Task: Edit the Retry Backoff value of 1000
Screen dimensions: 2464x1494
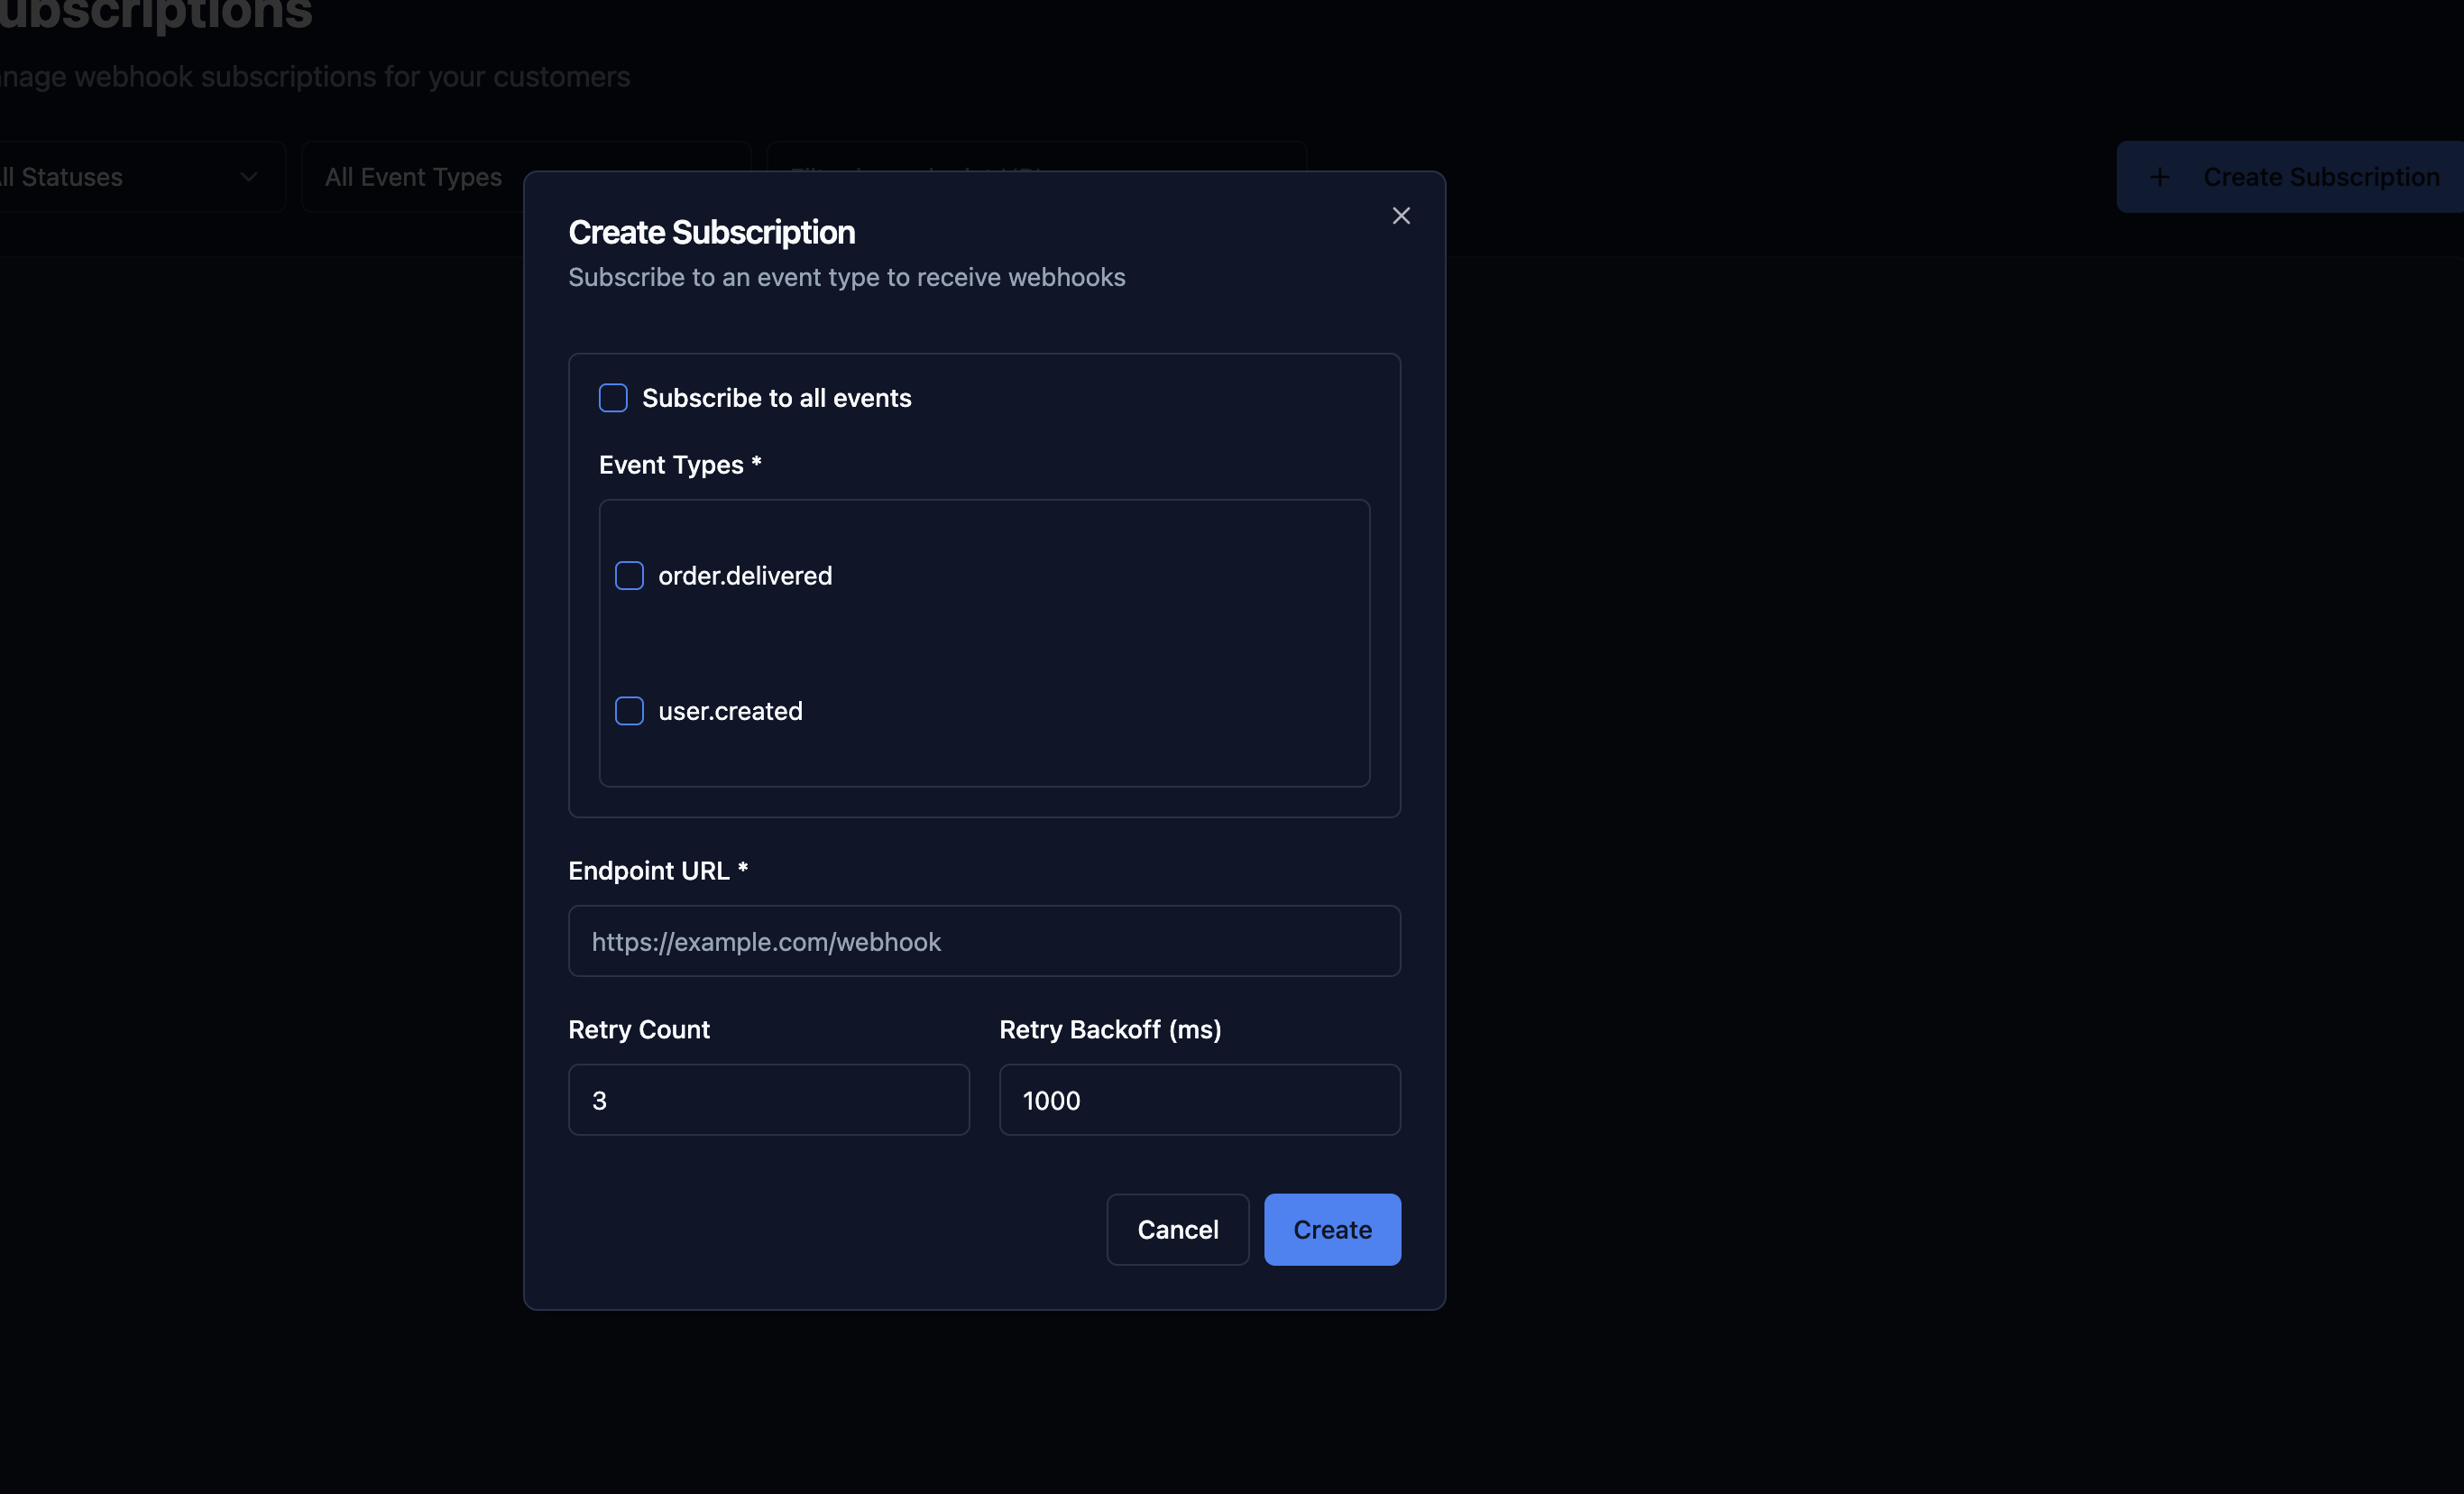Action: 1199,1100
